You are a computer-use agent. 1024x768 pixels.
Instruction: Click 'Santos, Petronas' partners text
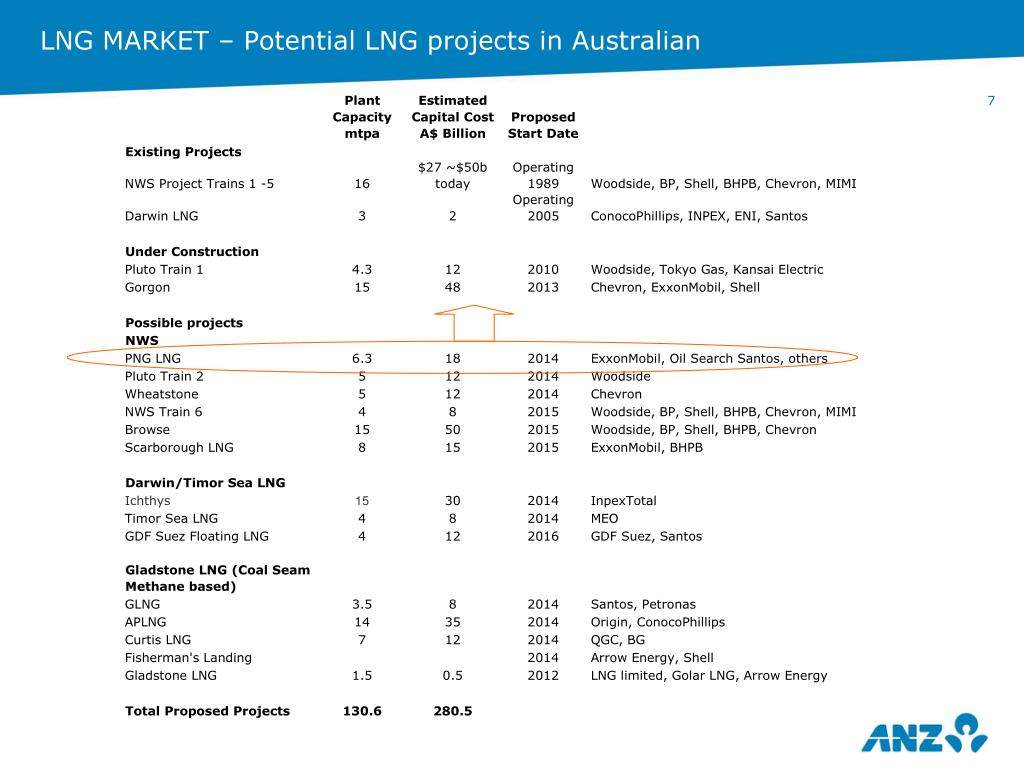643,605
